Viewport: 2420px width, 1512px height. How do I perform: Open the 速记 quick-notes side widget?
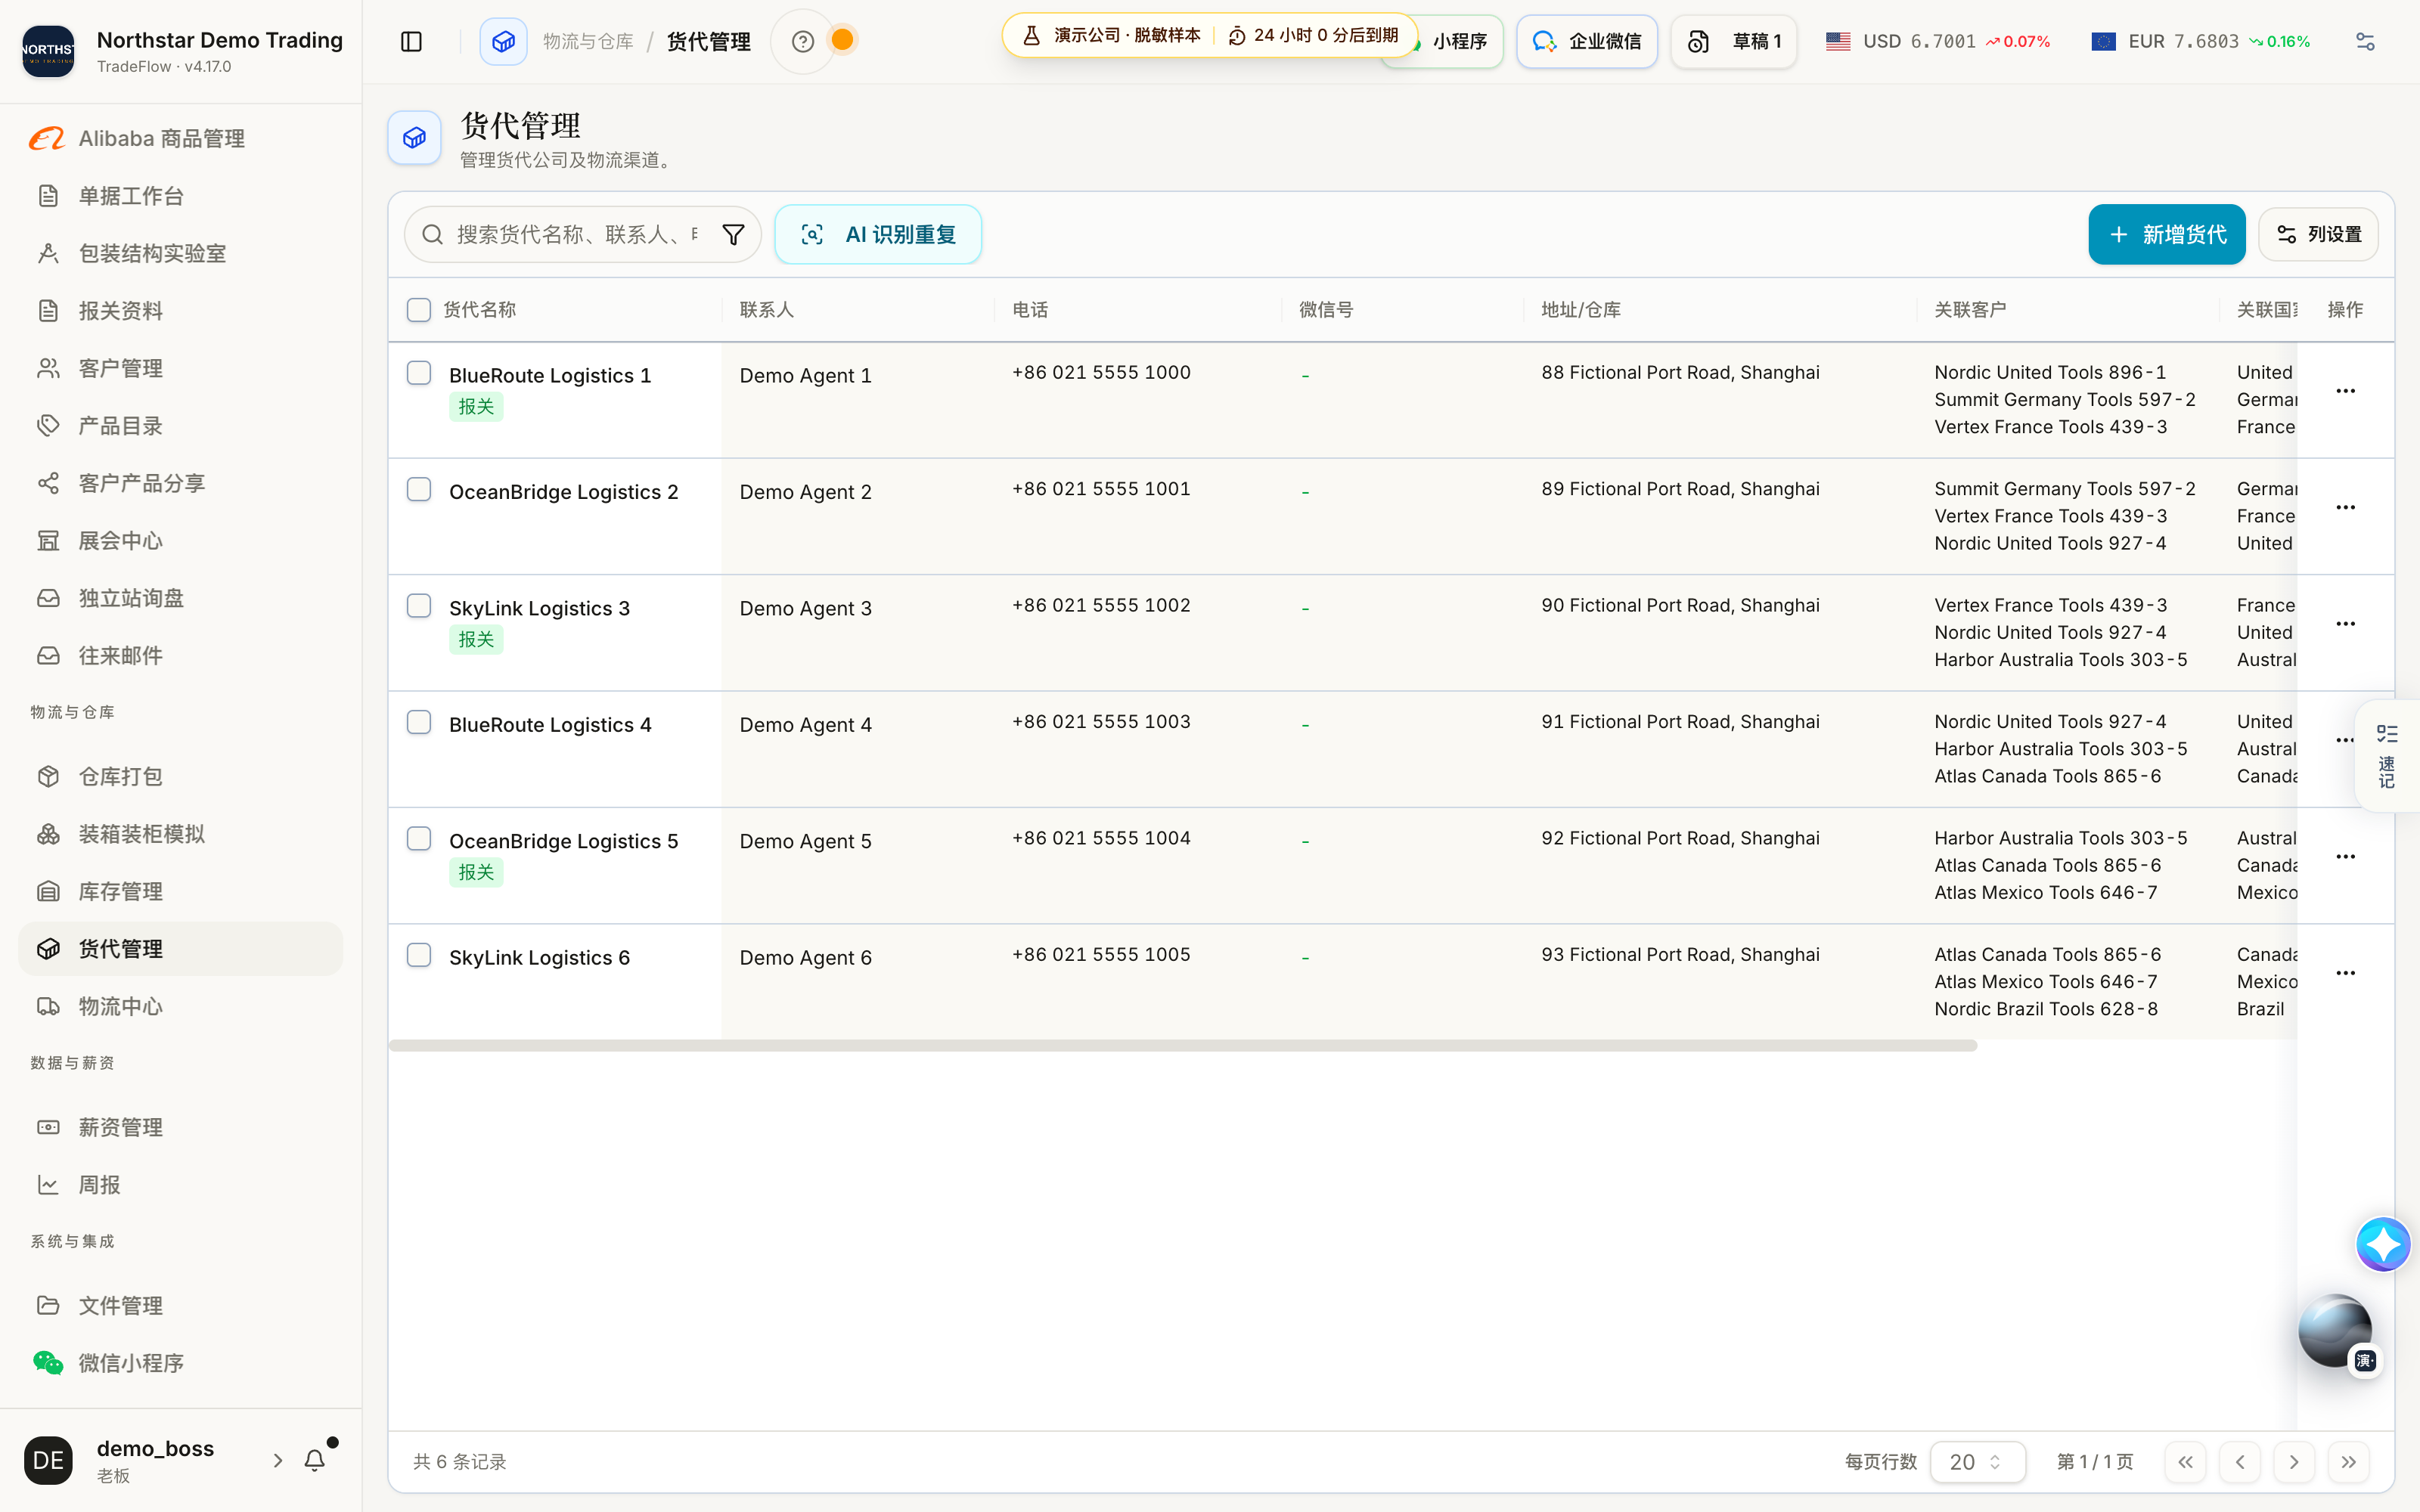point(2387,756)
